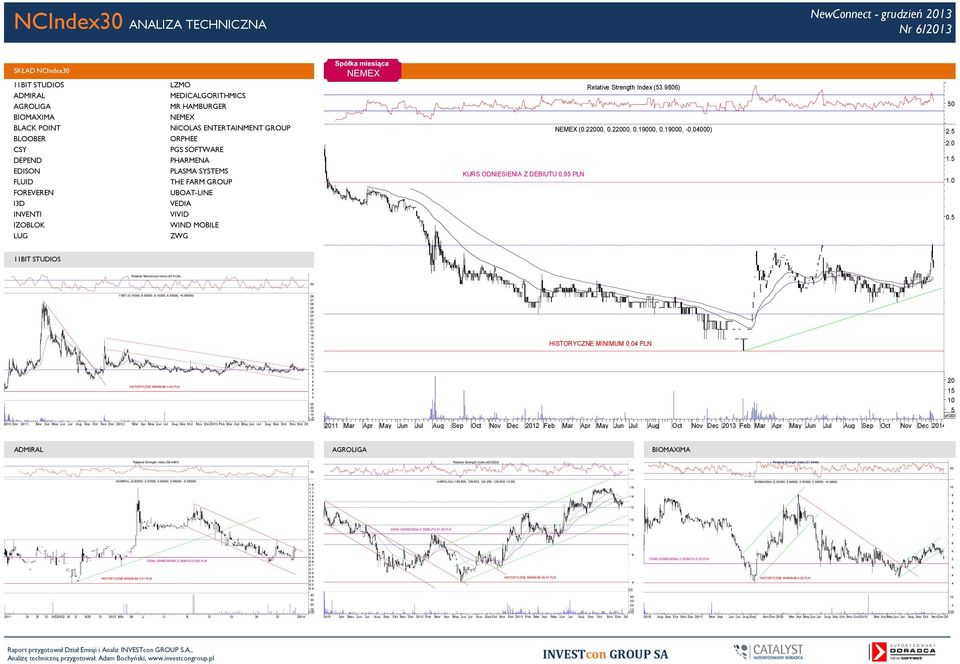Click CSY company name
The image size is (960, 664).
click(20, 149)
